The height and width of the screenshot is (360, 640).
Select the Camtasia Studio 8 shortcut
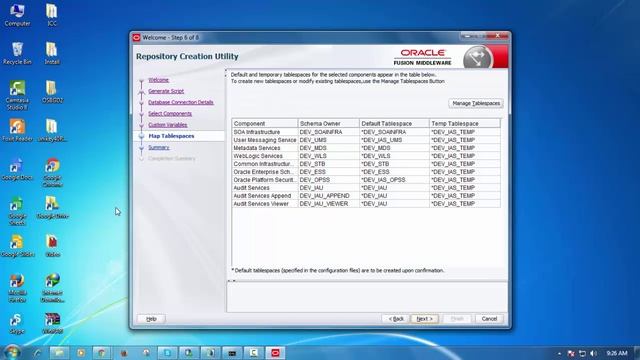pos(17,95)
